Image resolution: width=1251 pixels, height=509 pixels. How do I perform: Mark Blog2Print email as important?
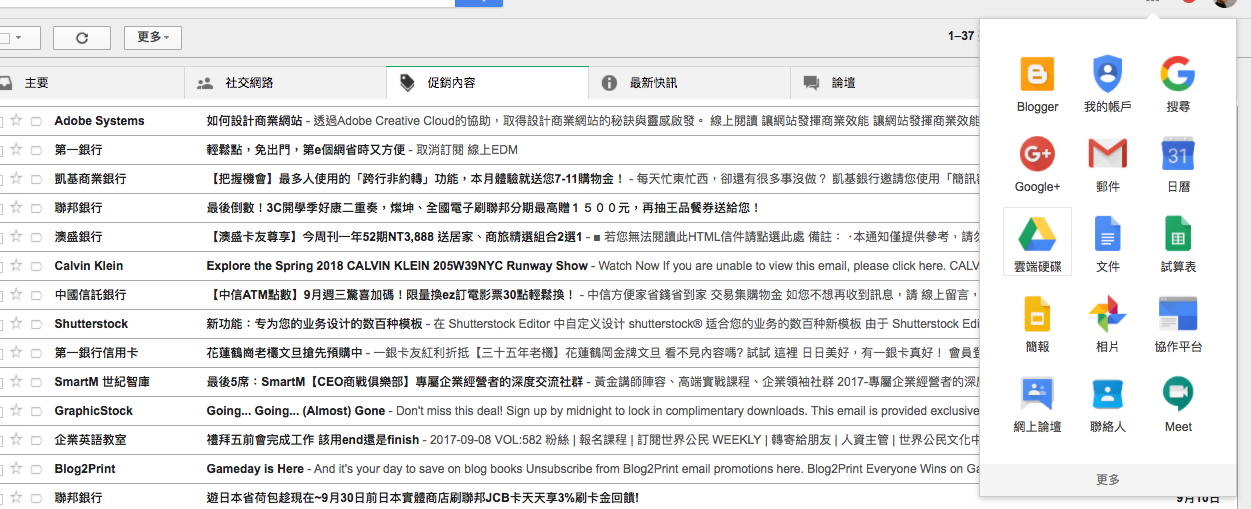pos(36,469)
